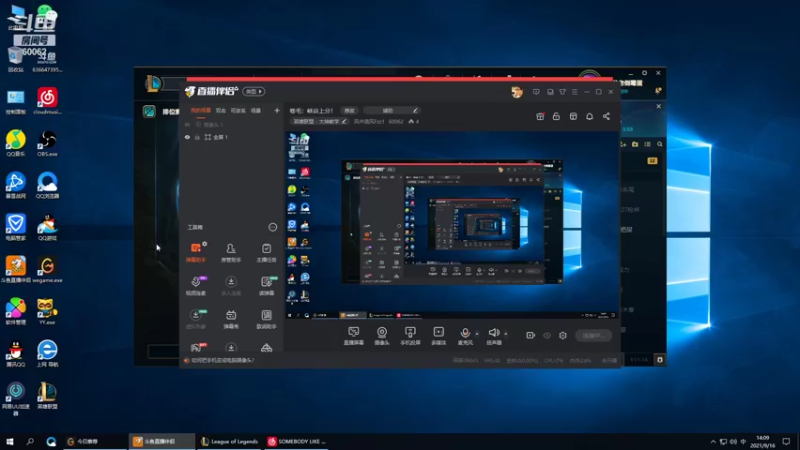Open the 歌词助手 tool icon
The image size is (800, 450).
(x=266, y=319)
